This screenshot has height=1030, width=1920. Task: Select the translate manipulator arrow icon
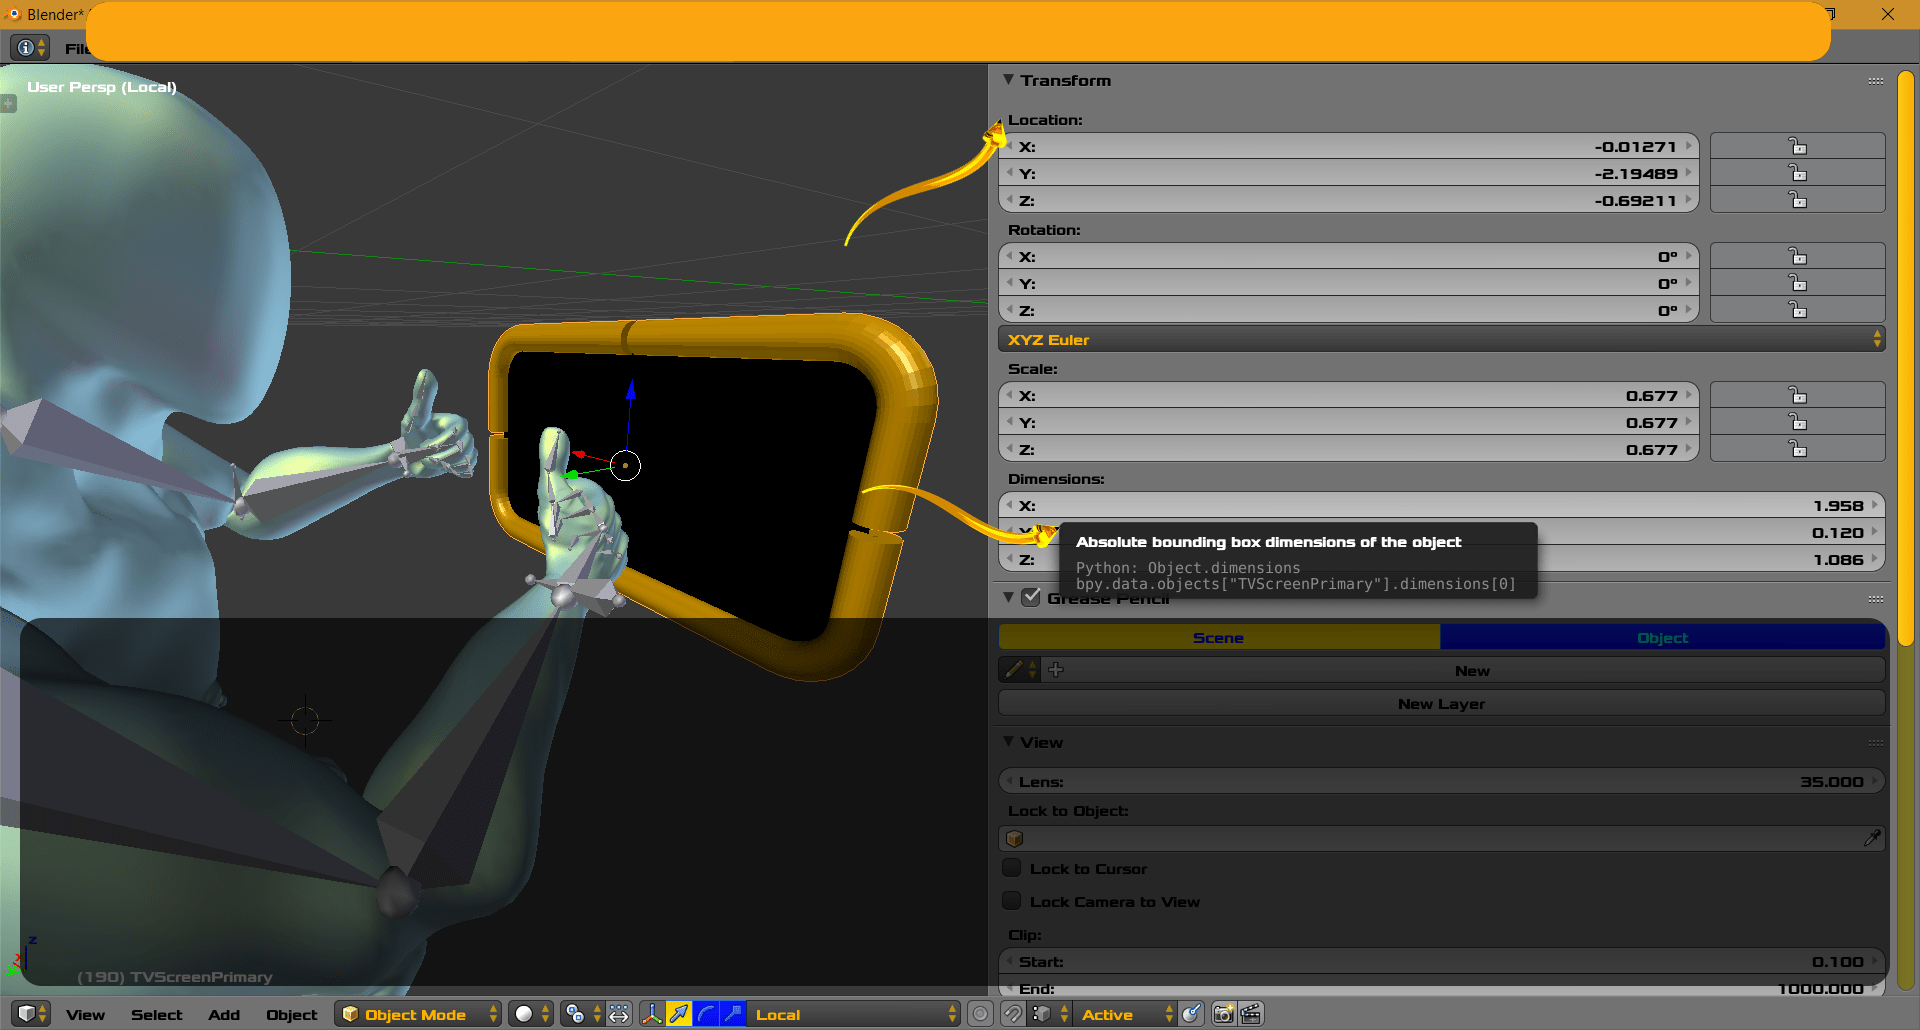coord(678,1014)
